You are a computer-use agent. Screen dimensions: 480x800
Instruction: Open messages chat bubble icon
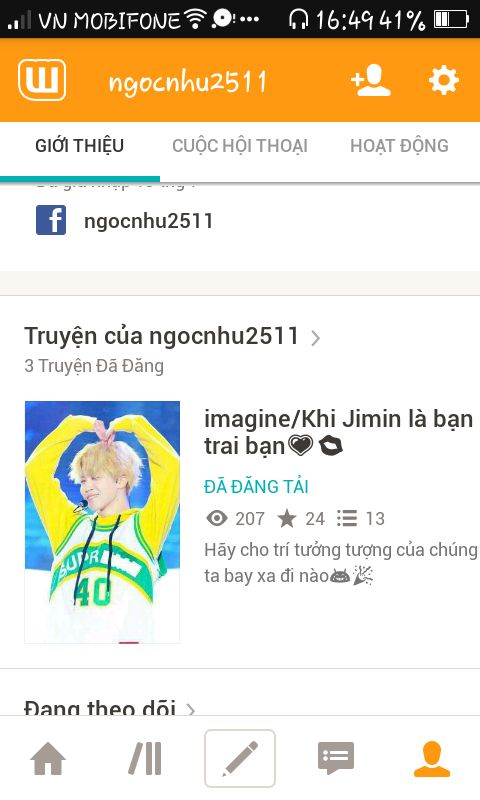pyautogui.click(x=336, y=758)
